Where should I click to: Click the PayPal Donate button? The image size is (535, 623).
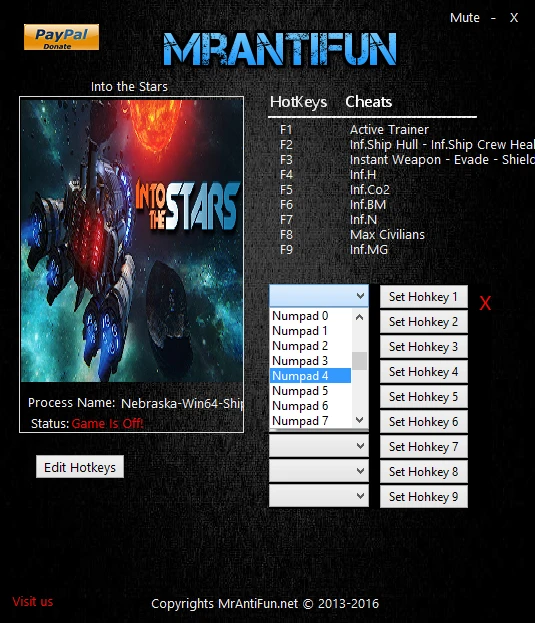[x=61, y=37]
